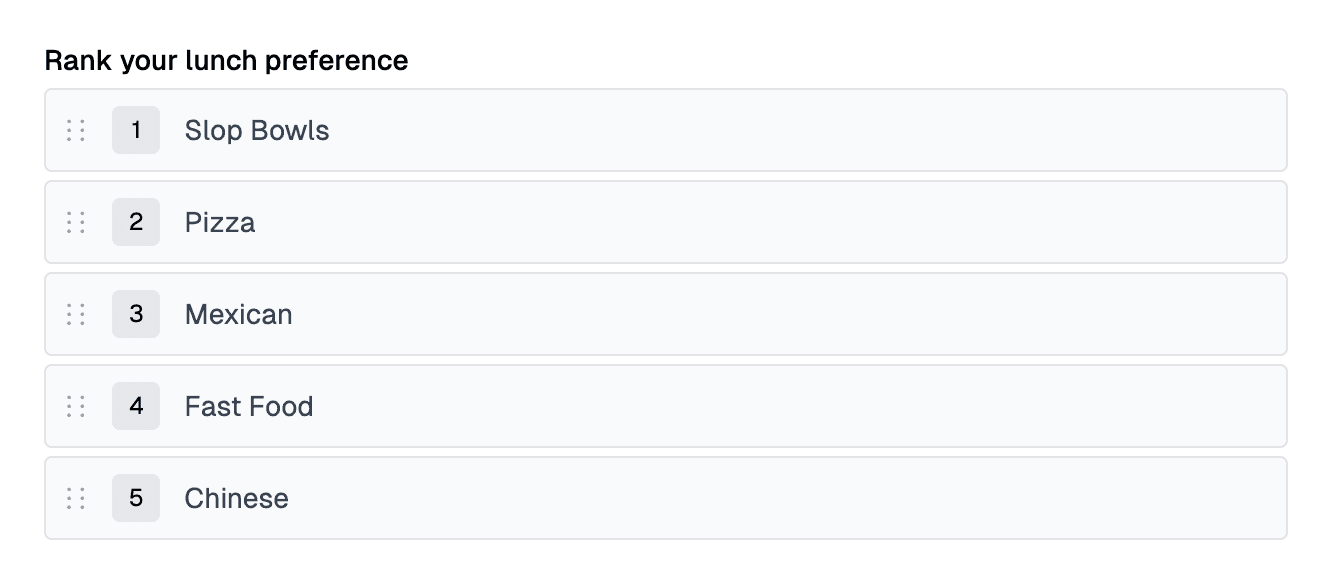Click the rank badge showing 2

[135, 222]
